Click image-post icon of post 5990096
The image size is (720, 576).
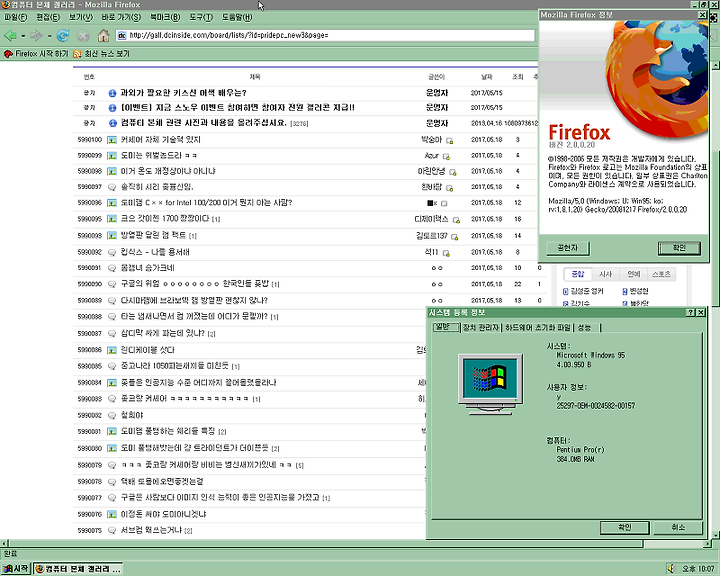tap(112, 203)
